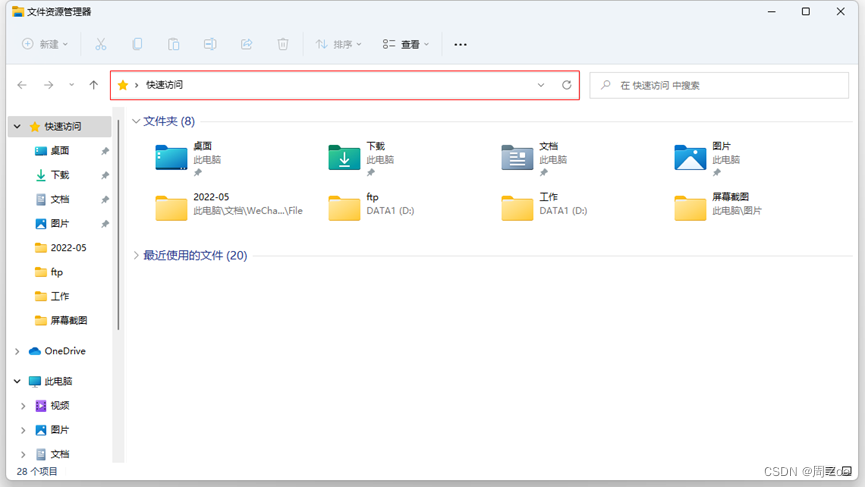Image resolution: width=865 pixels, height=487 pixels.
Task: Expand 视频 under 此电脑
Action: pos(23,406)
